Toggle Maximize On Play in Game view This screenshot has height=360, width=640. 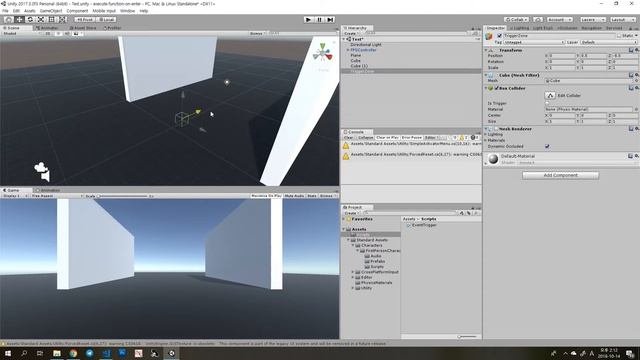click(266, 196)
